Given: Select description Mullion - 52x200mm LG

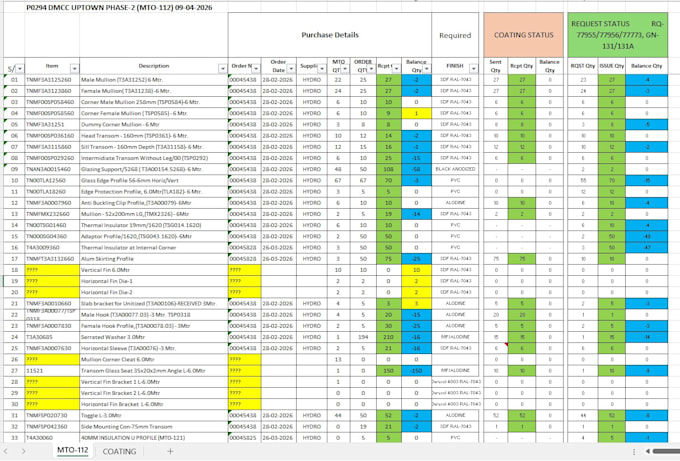Looking at the screenshot, I should (x=154, y=214).
